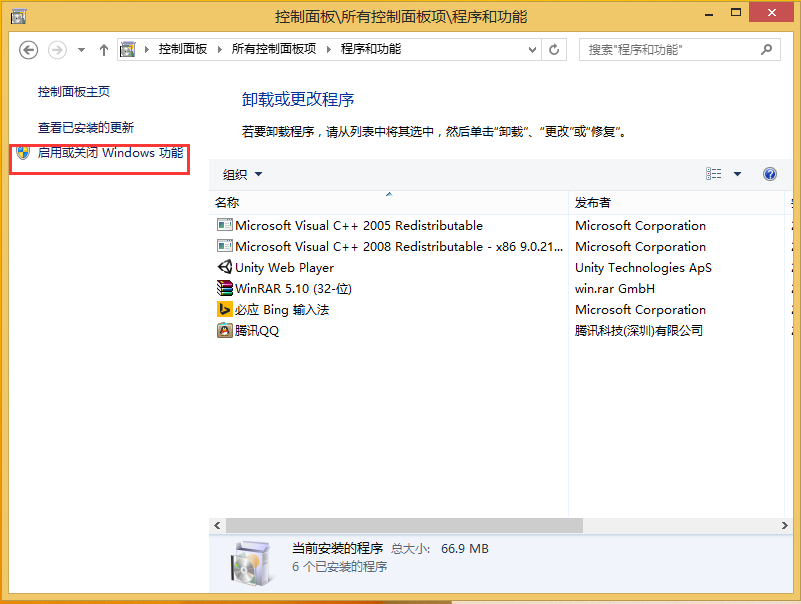This screenshot has width=801, height=604.
Task: Click the installed programs disc icon
Action: (x=251, y=563)
